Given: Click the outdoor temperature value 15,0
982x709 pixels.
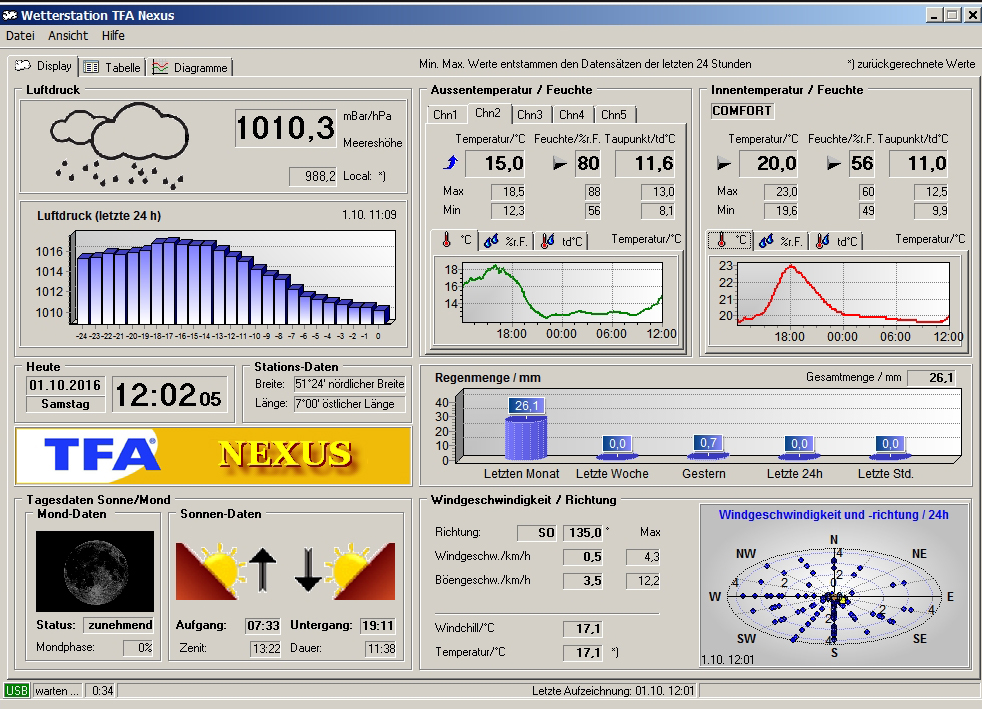Looking at the screenshot, I should tap(495, 163).
